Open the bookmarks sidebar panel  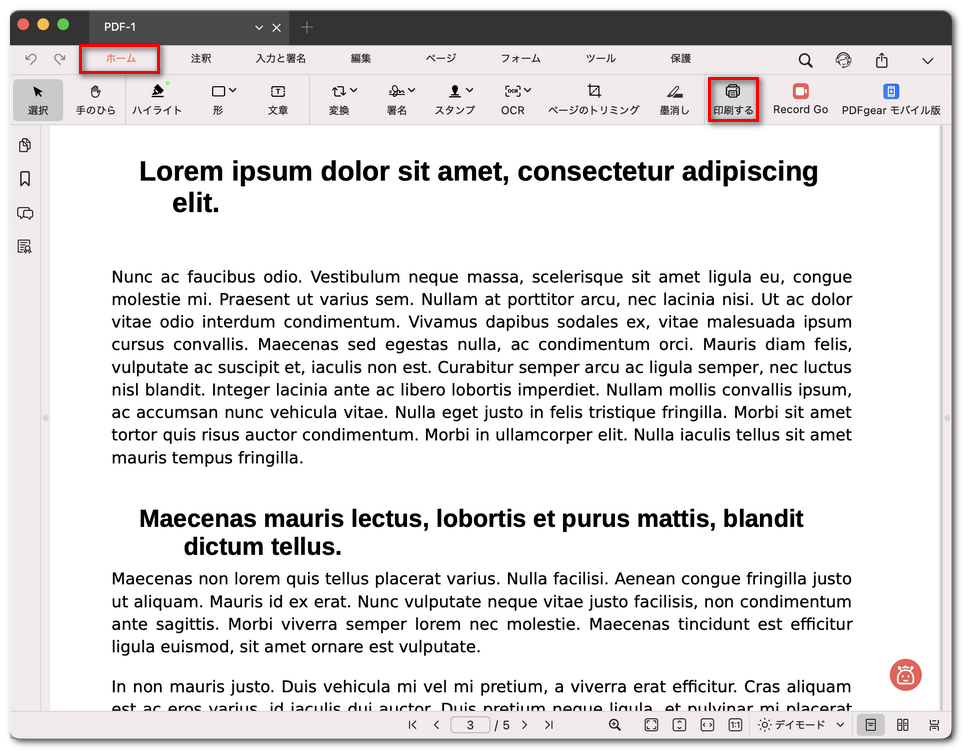(25, 179)
